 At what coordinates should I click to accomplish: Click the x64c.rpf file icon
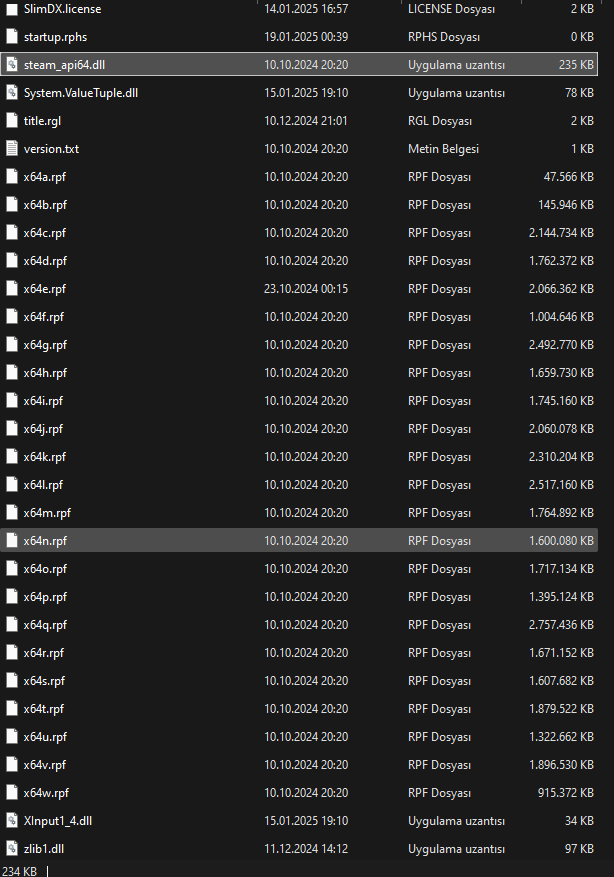pyautogui.click(x=12, y=233)
